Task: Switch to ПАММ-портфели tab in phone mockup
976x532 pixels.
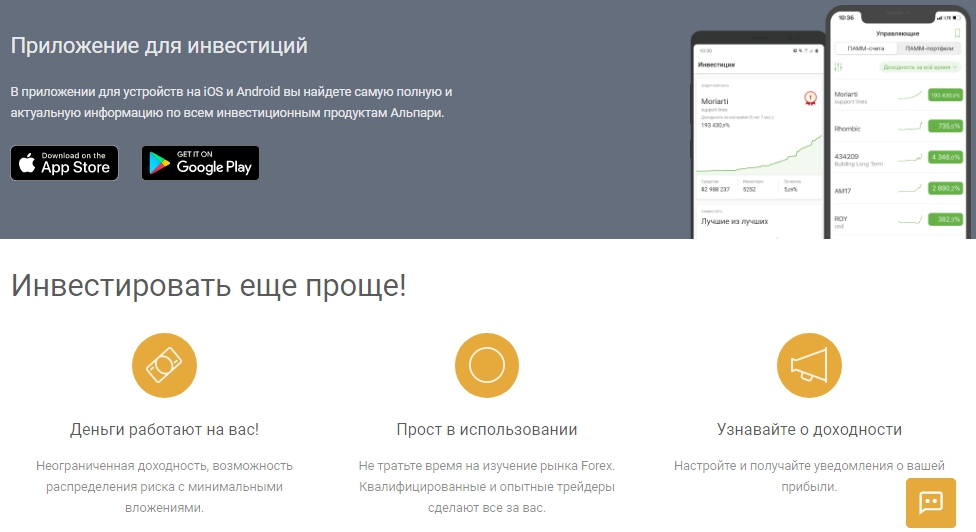Action: [929, 48]
